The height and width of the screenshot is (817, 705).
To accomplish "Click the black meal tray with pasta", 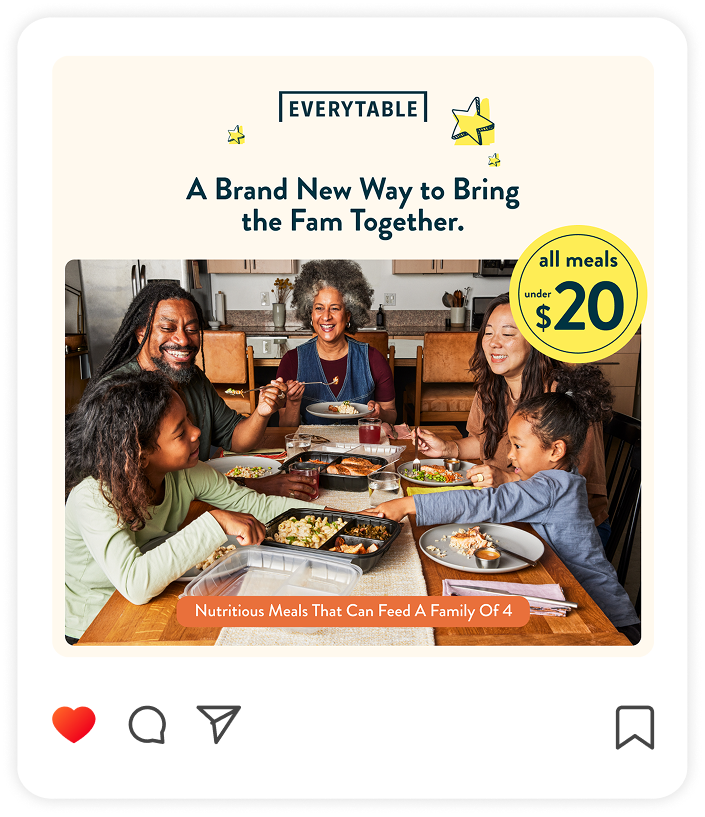I will coord(329,538).
